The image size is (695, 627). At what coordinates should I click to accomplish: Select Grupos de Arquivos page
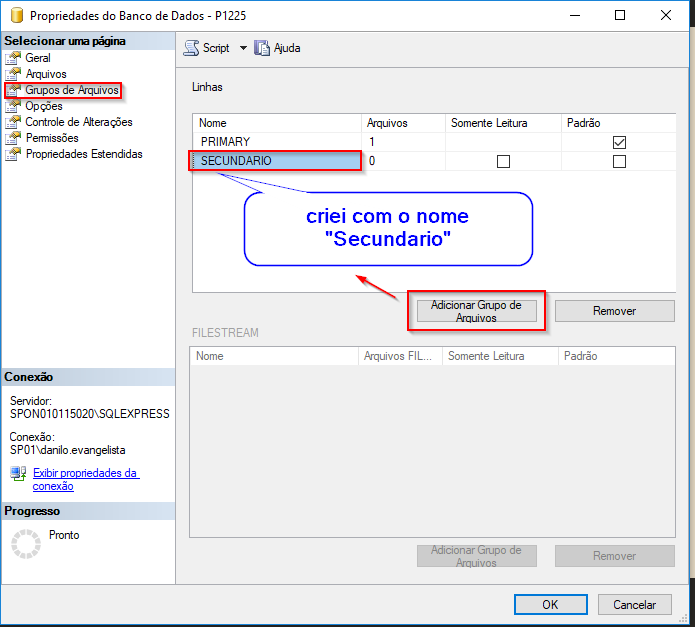[x=72, y=90]
